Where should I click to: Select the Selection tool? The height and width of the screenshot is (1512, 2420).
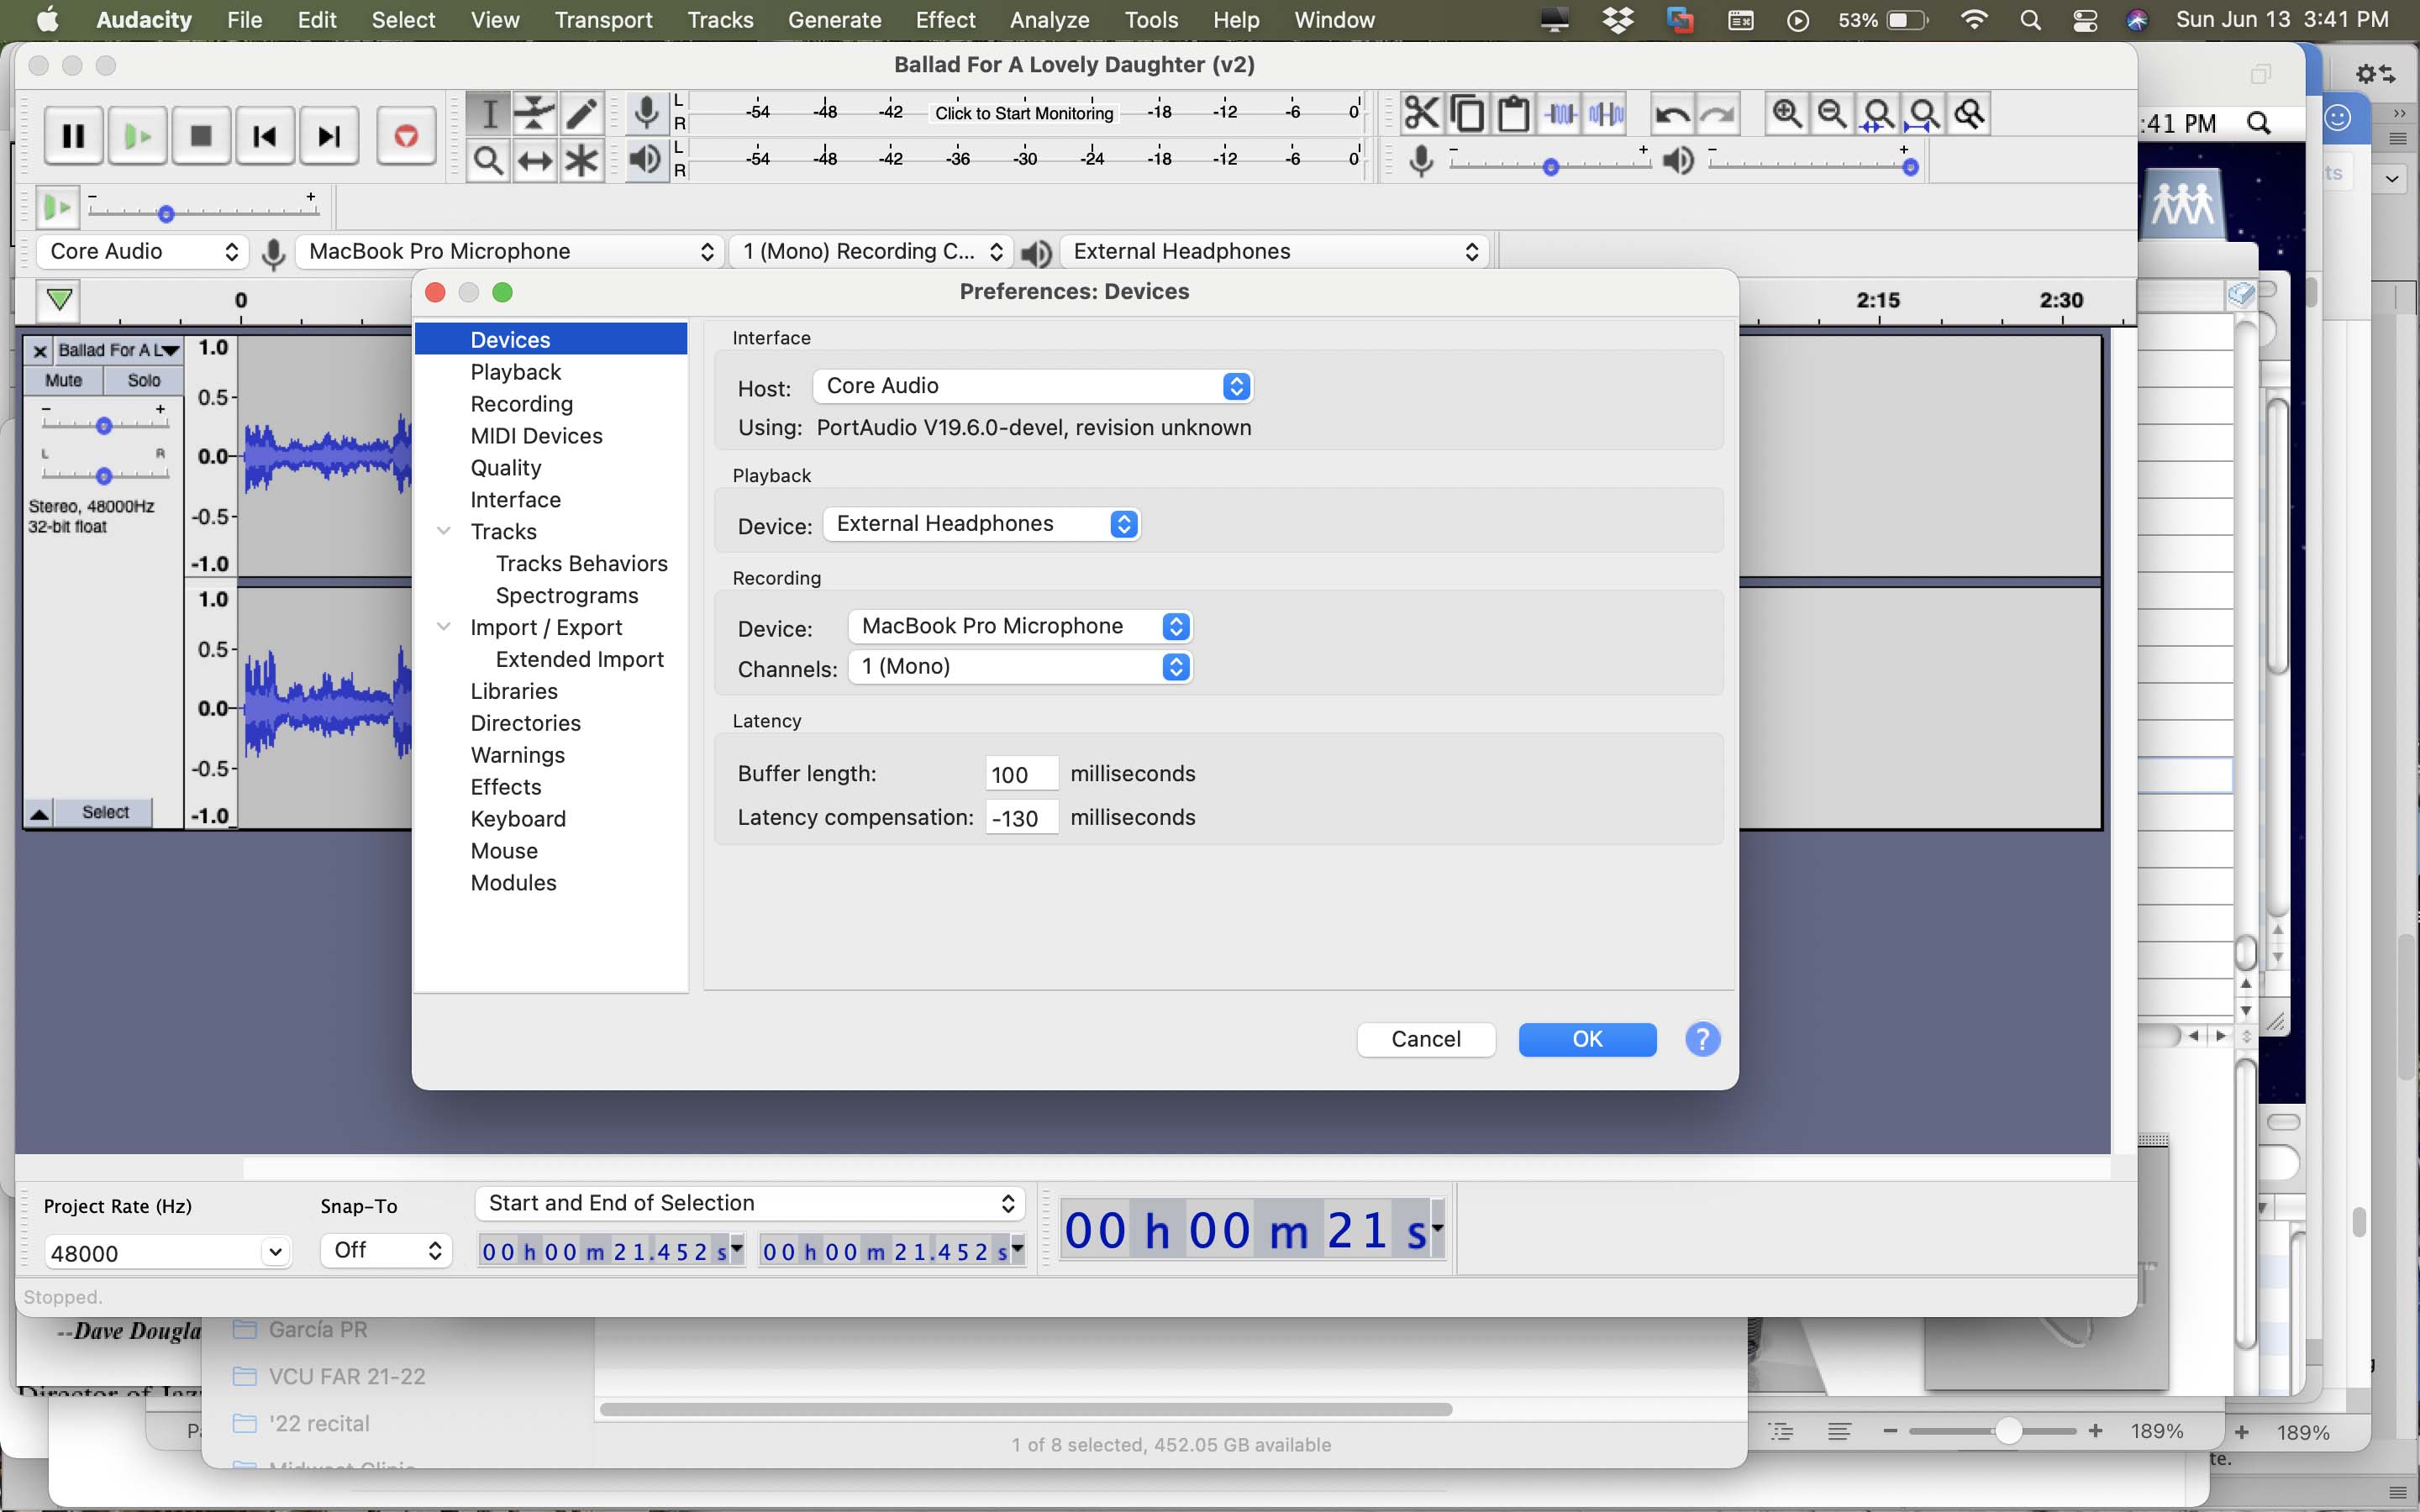click(490, 113)
